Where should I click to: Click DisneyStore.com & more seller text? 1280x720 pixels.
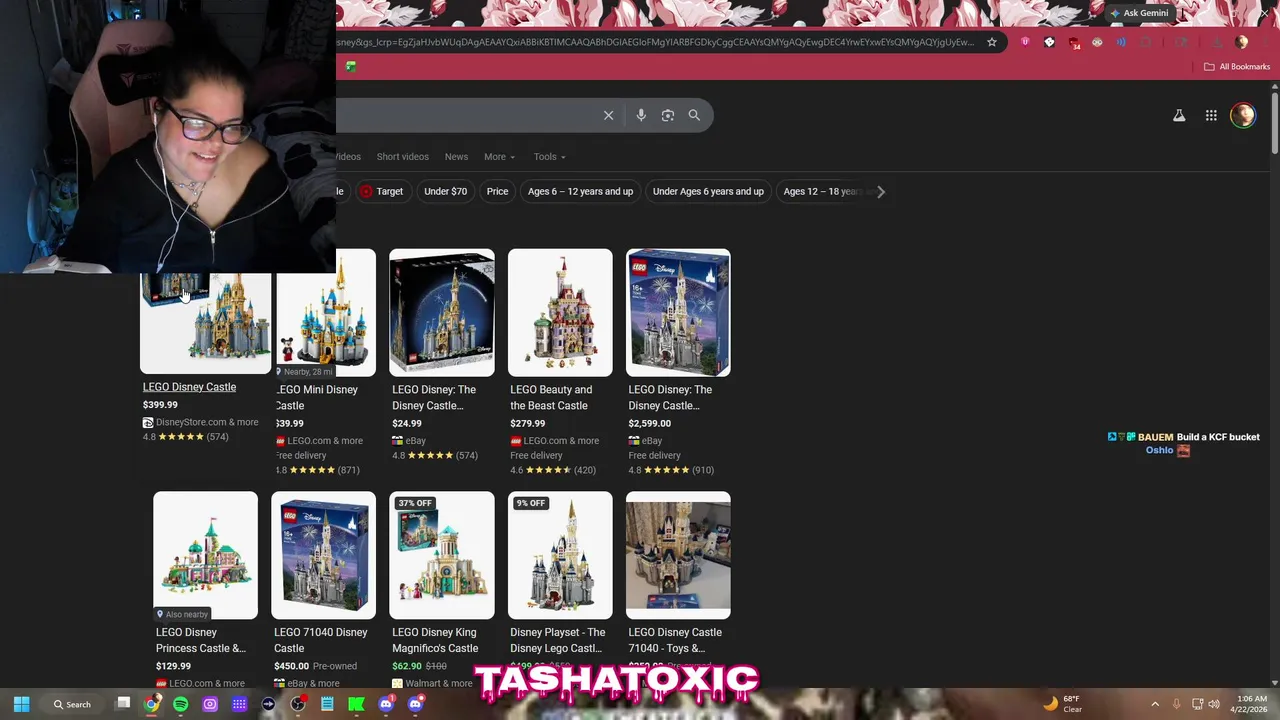[207, 422]
